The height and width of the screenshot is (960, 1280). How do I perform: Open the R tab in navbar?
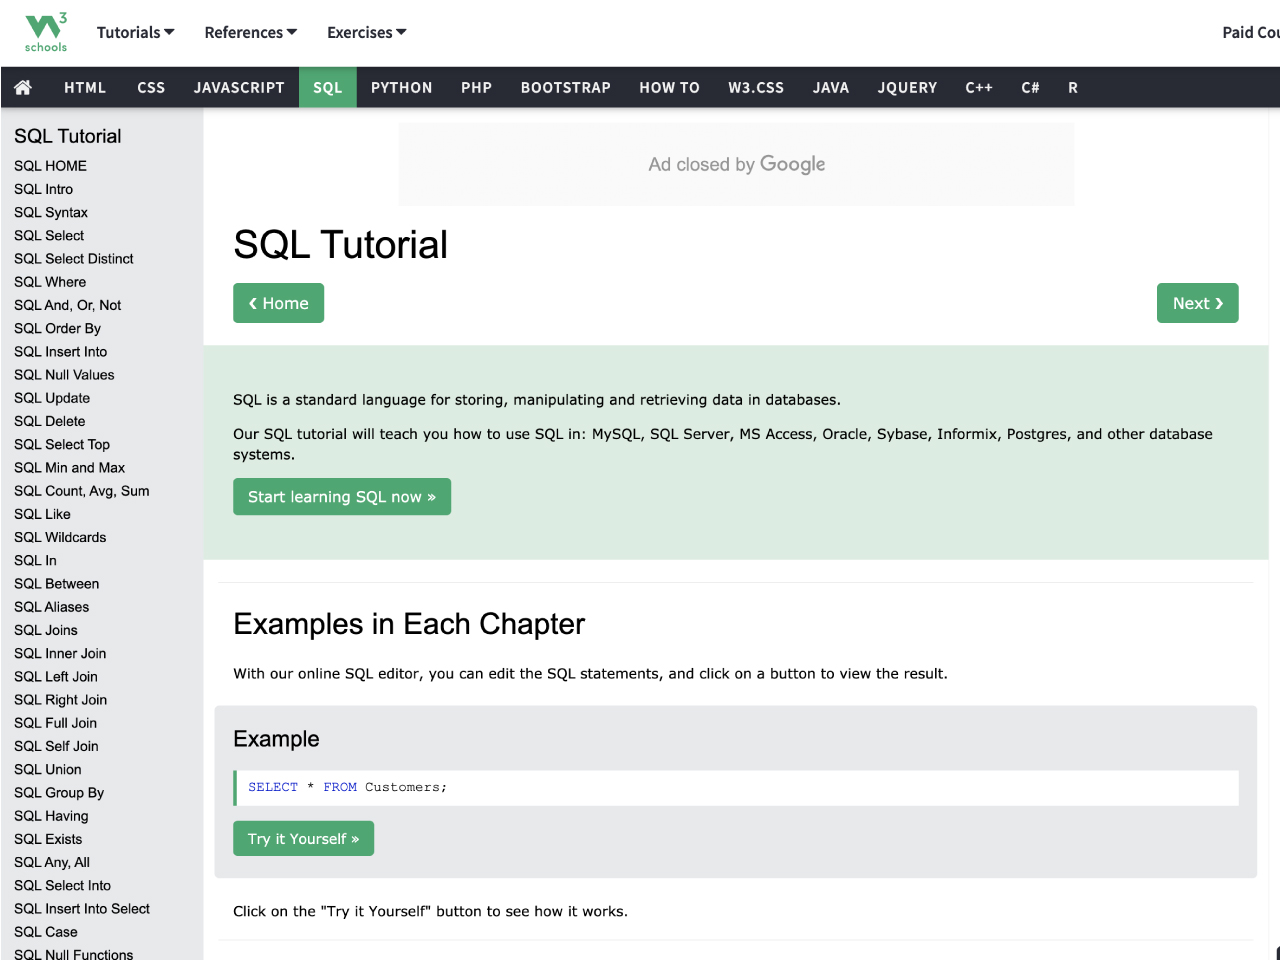click(x=1073, y=87)
